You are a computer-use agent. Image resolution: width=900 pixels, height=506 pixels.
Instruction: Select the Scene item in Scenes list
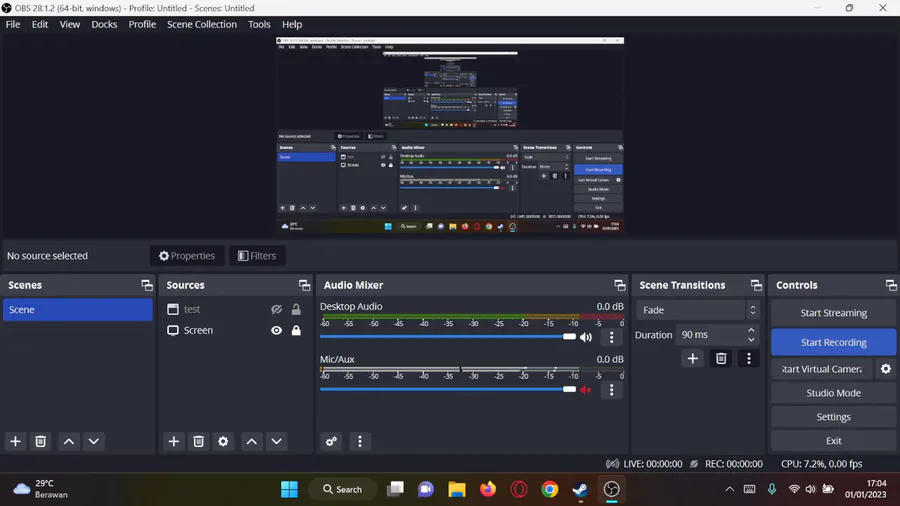77,310
